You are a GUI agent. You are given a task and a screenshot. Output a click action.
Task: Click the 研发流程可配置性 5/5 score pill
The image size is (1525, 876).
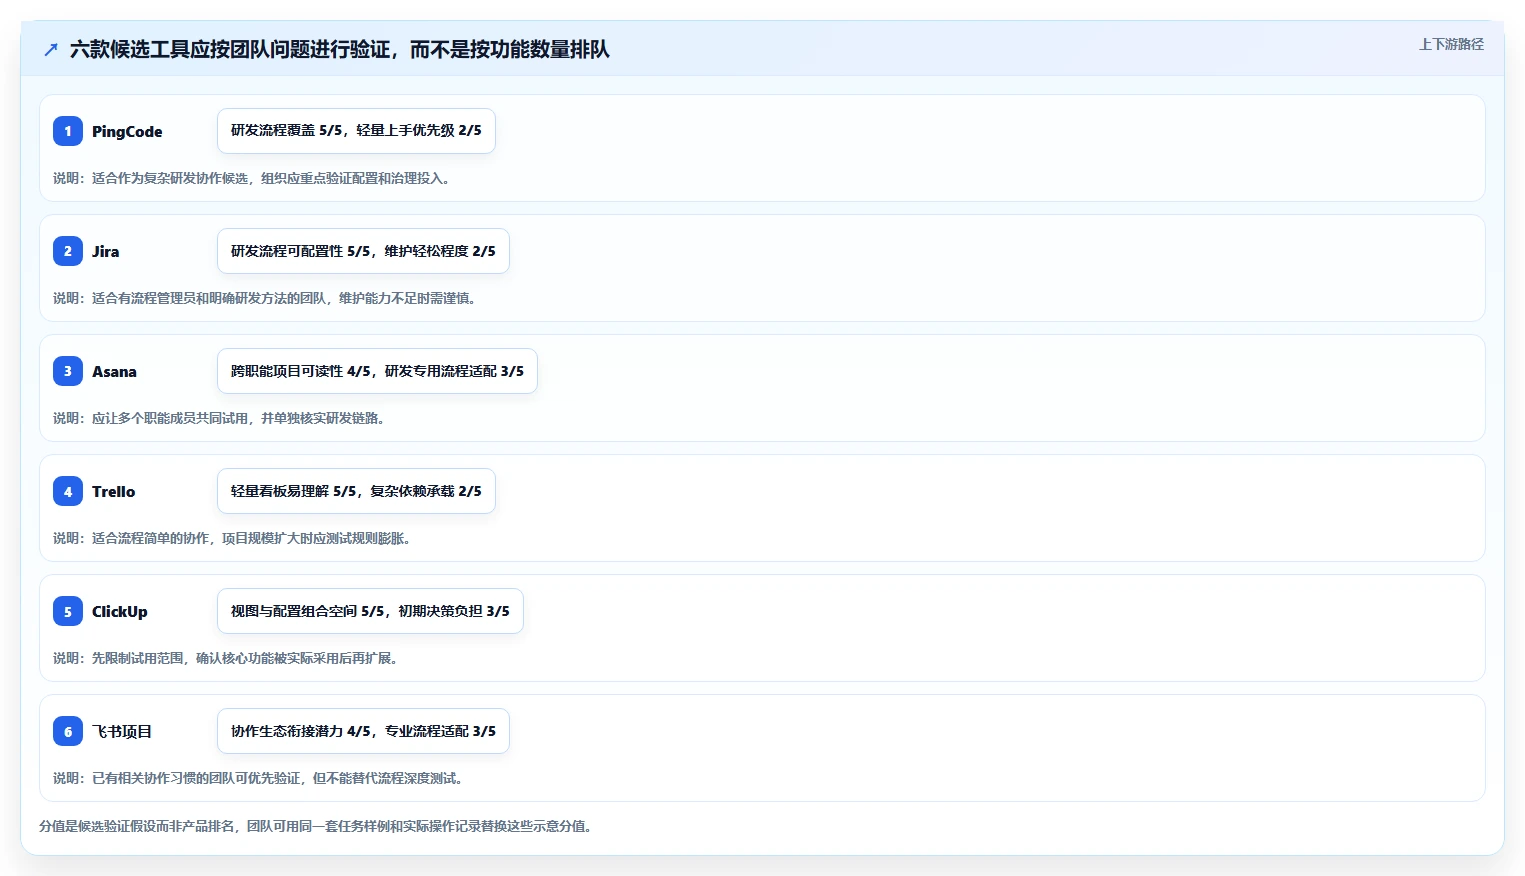[363, 251]
